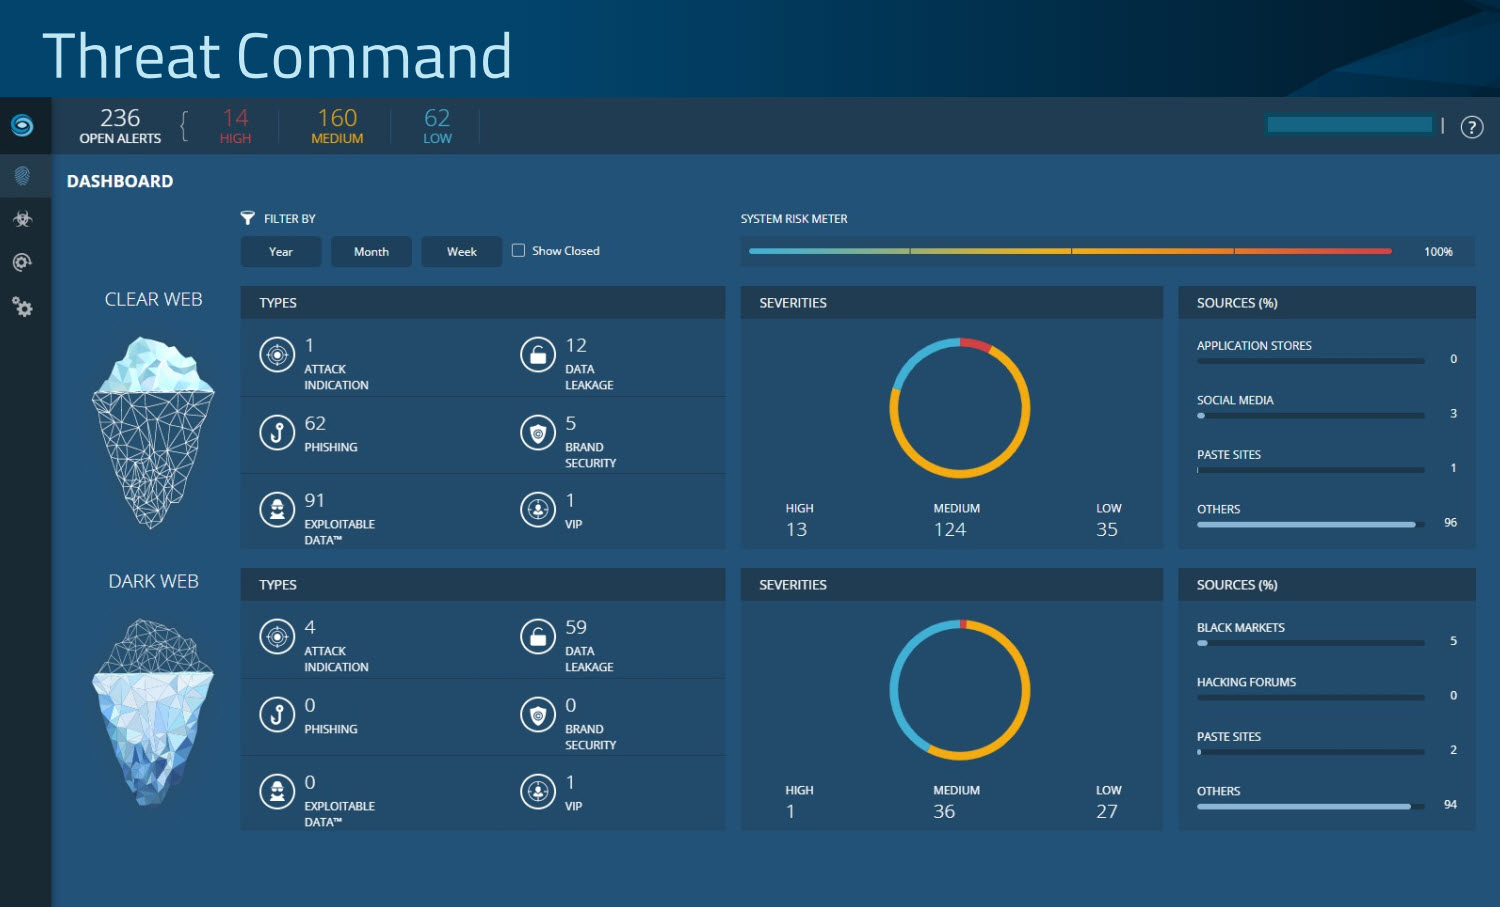The width and height of the screenshot is (1500, 907).
Task: Click Dark Web Phishing hook icon
Action: click(x=277, y=715)
